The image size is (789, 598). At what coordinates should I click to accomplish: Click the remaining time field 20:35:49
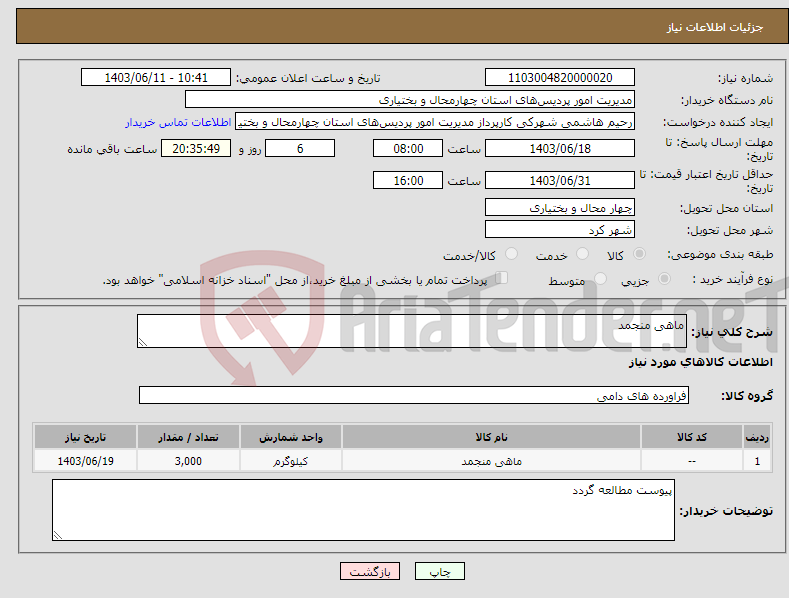pyautogui.click(x=196, y=148)
